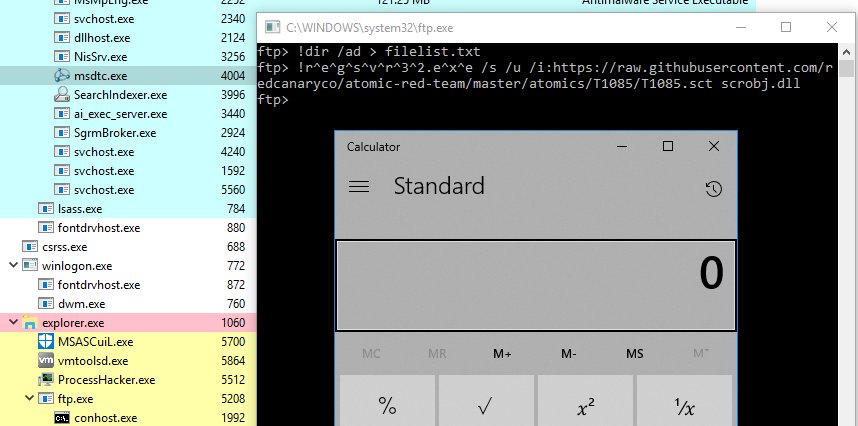This screenshot has height=426, width=858.
Task: Collapse the winlogon.exe process tree
Action: pos(14,266)
